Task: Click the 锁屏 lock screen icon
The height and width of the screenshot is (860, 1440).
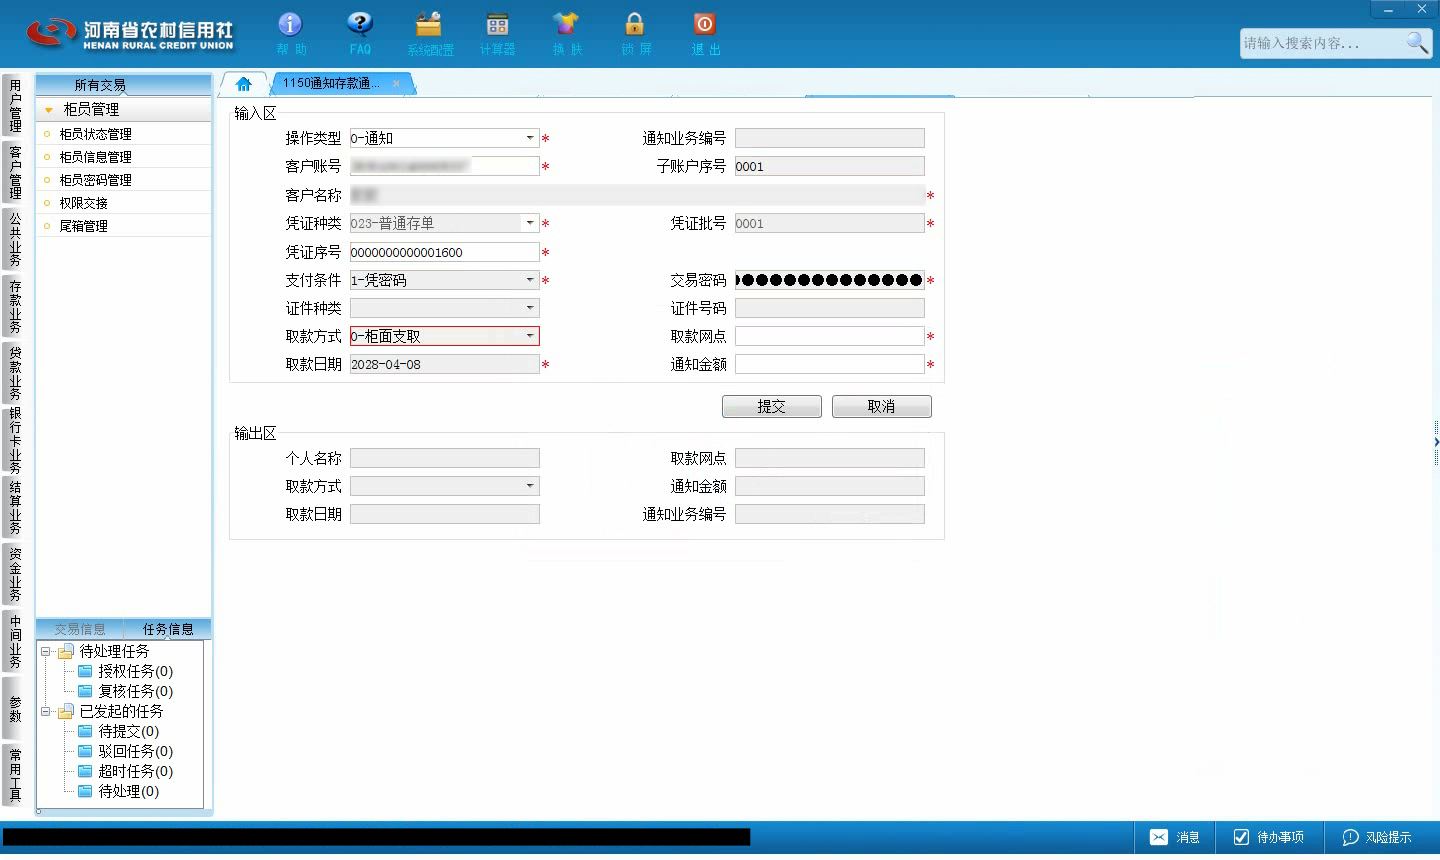Action: click(635, 25)
